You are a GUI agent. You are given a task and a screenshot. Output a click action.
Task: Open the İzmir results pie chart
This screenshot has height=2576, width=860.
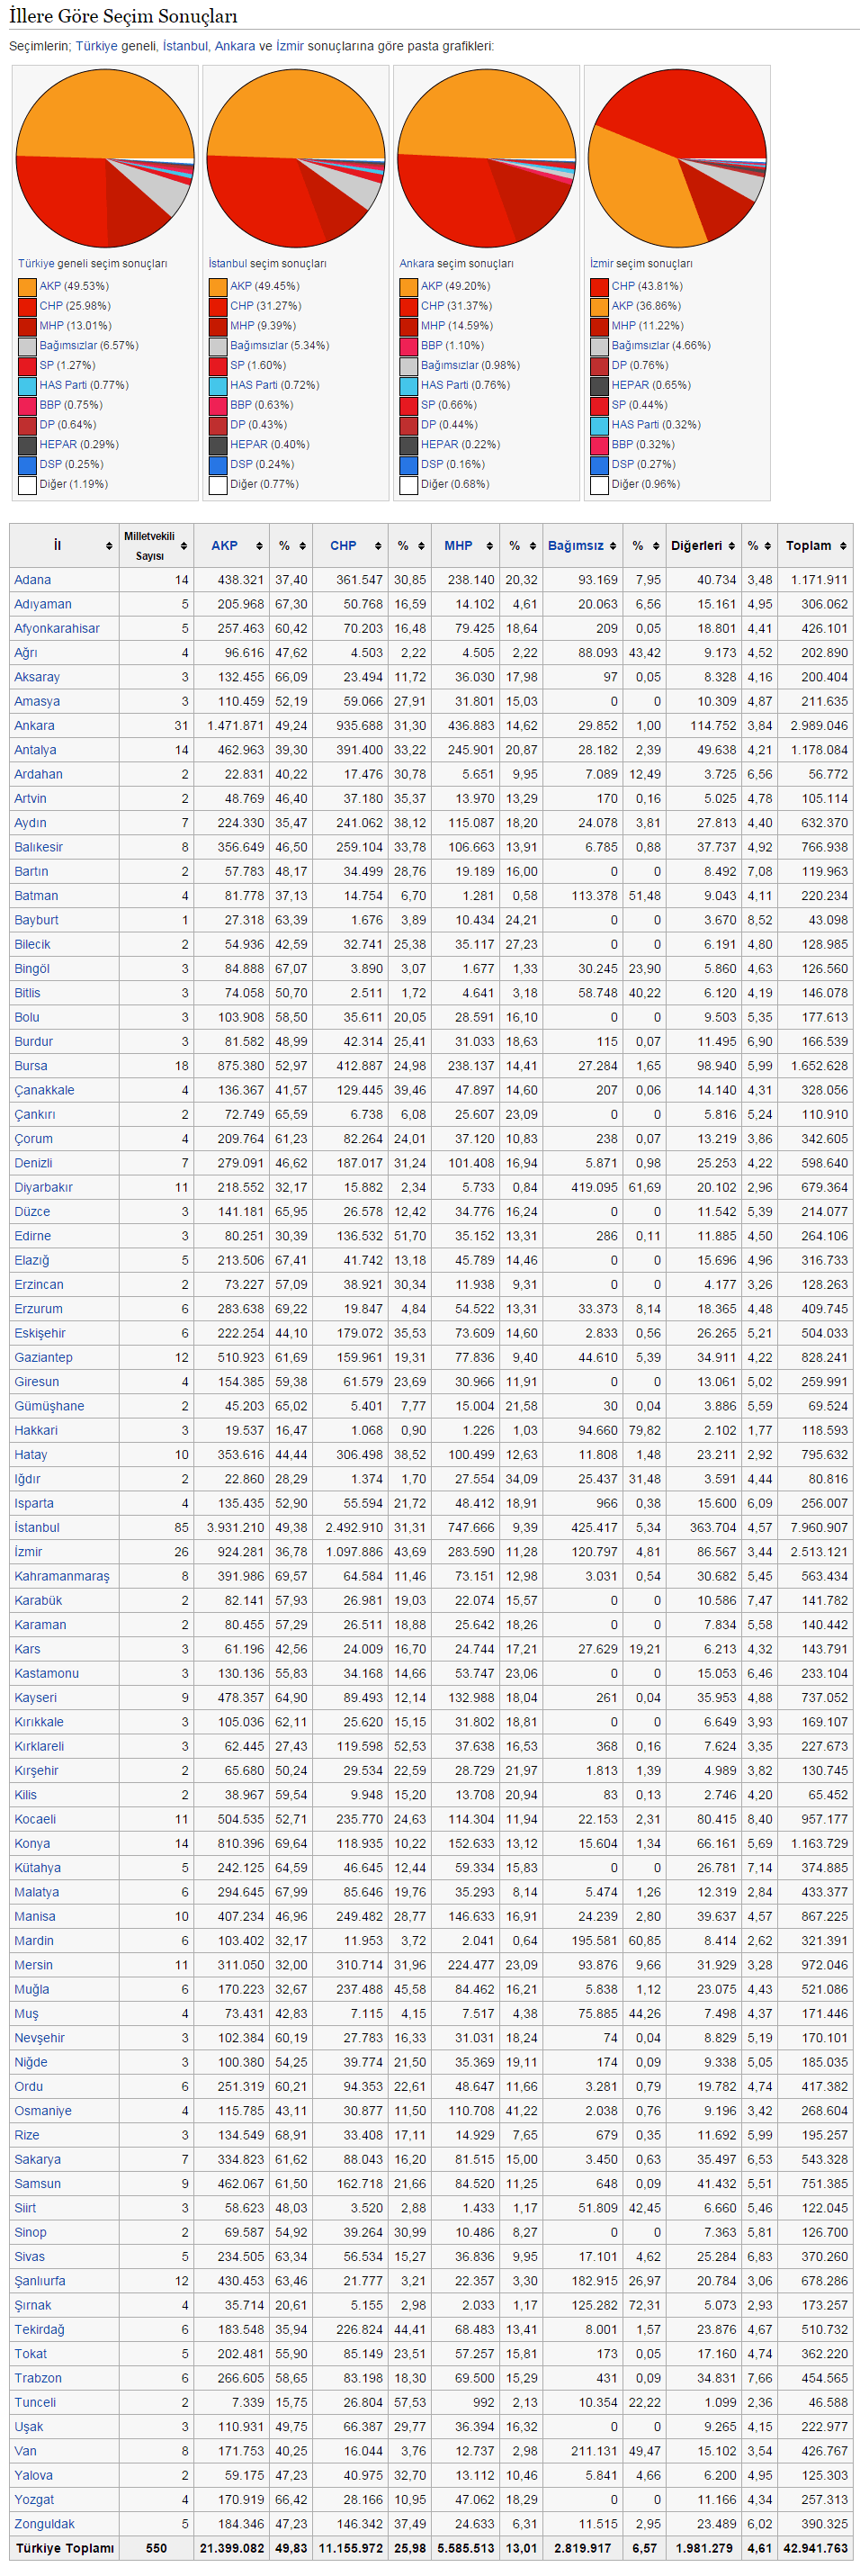(x=677, y=158)
